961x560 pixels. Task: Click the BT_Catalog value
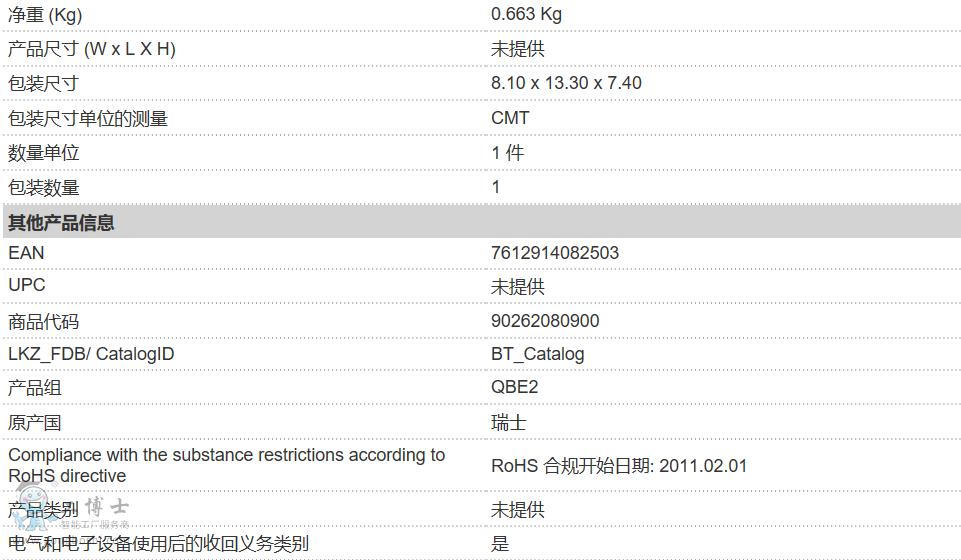click(537, 354)
